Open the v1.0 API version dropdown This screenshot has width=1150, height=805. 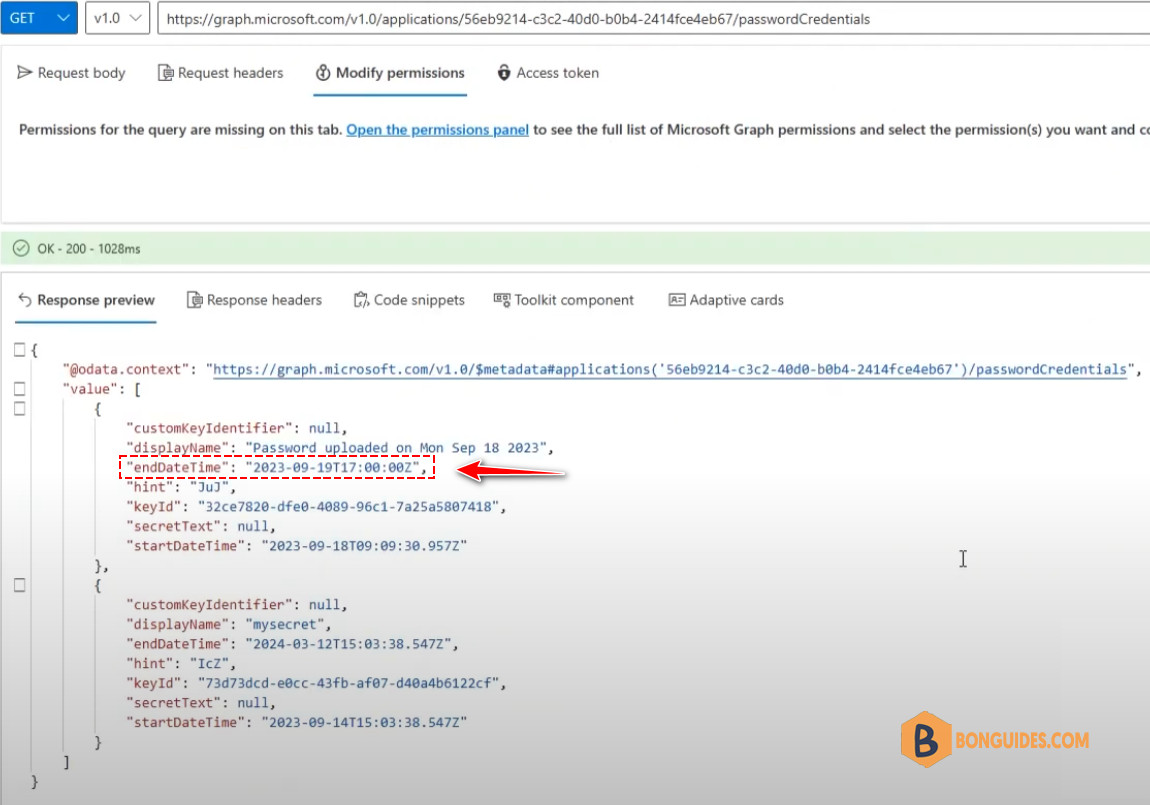(x=117, y=18)
